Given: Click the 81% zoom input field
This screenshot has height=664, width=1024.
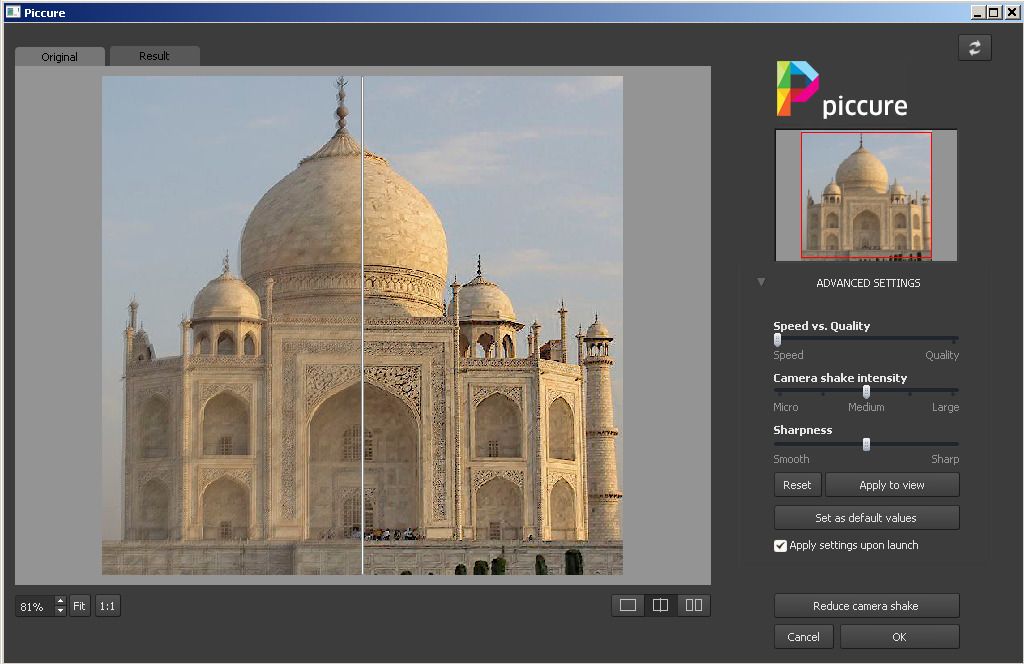Looking at the screenshot, I should 34,607.
